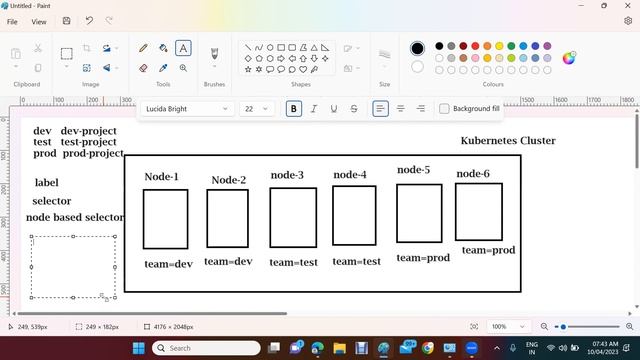This screenshot has width=640, height=360.
Task: Show hidden tray icons chevron
Action: tap(497, 348)
